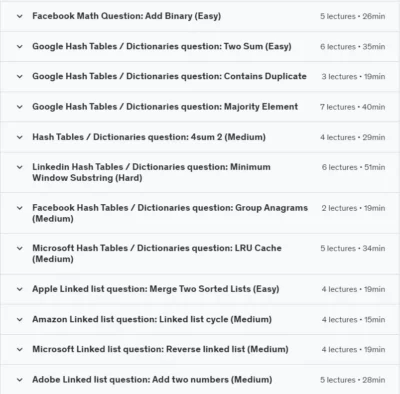Click the 6 lectures • 51min label

click(353, 167)
